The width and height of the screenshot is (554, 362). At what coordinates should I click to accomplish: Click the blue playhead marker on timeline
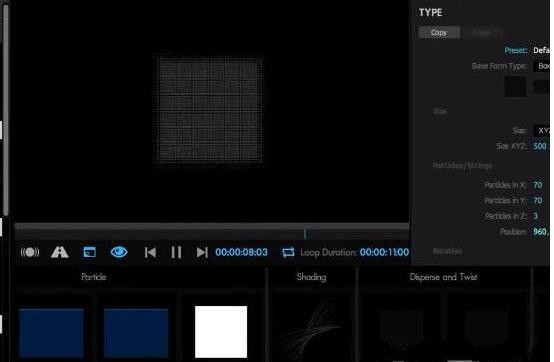tap(305, 234)
